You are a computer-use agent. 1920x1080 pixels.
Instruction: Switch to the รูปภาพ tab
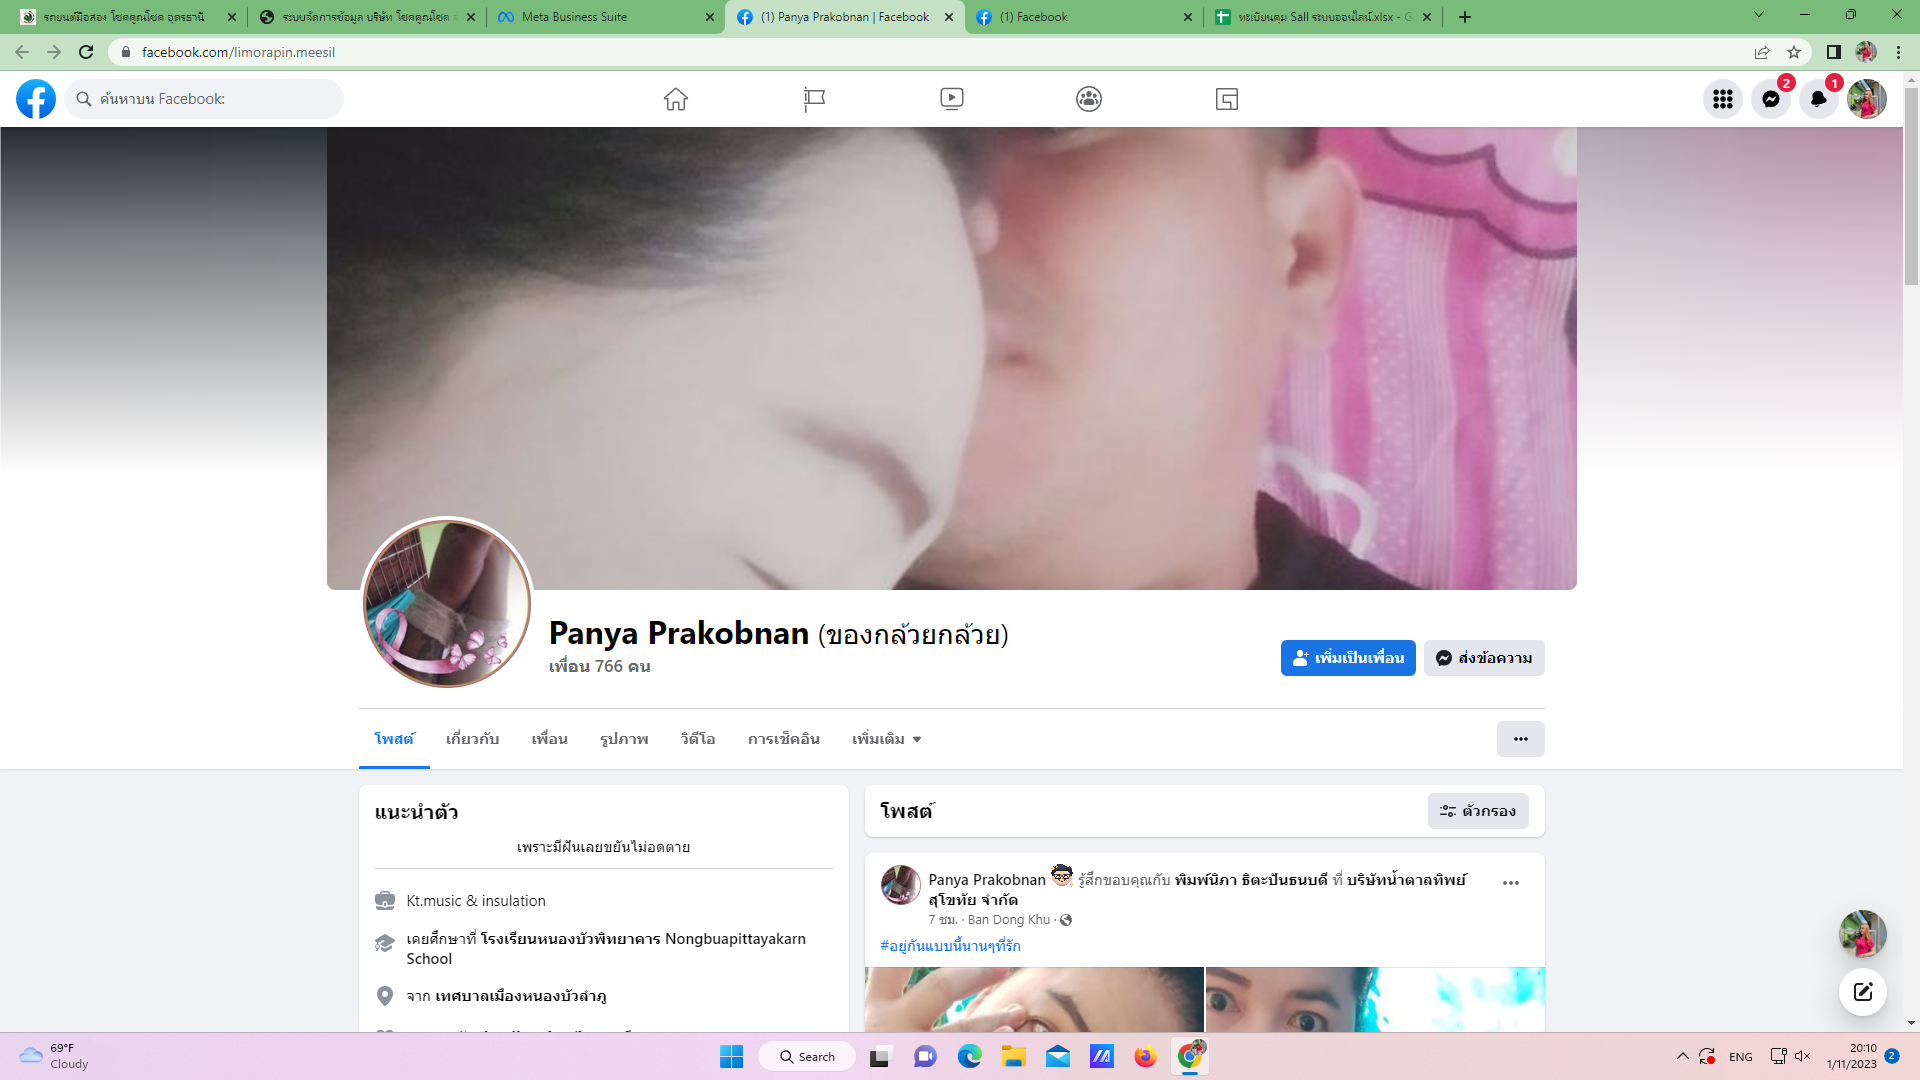point(624,739)
